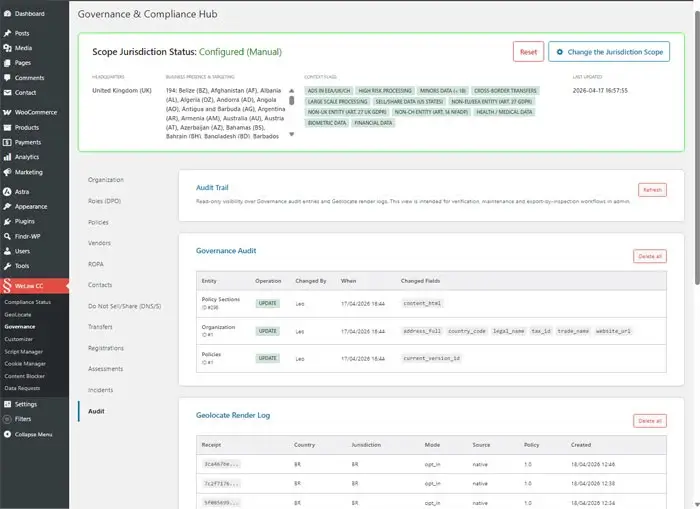Click the country_code changed field
This screenshot has width=700, height=509.
tap(467, 331)
